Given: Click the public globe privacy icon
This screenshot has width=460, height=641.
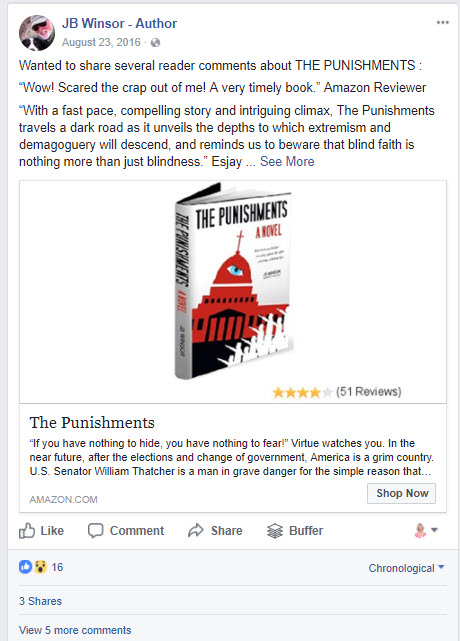Looking at the screenshot, I should (155, 43).
